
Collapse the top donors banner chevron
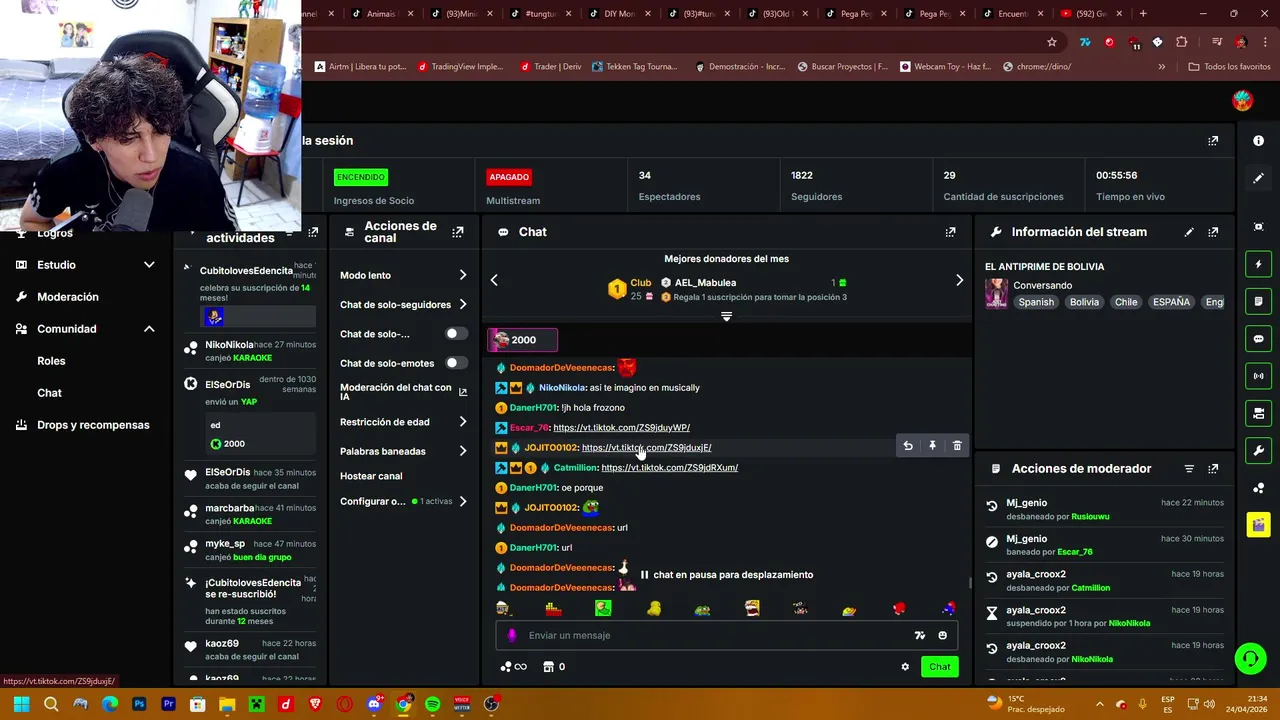727,316
